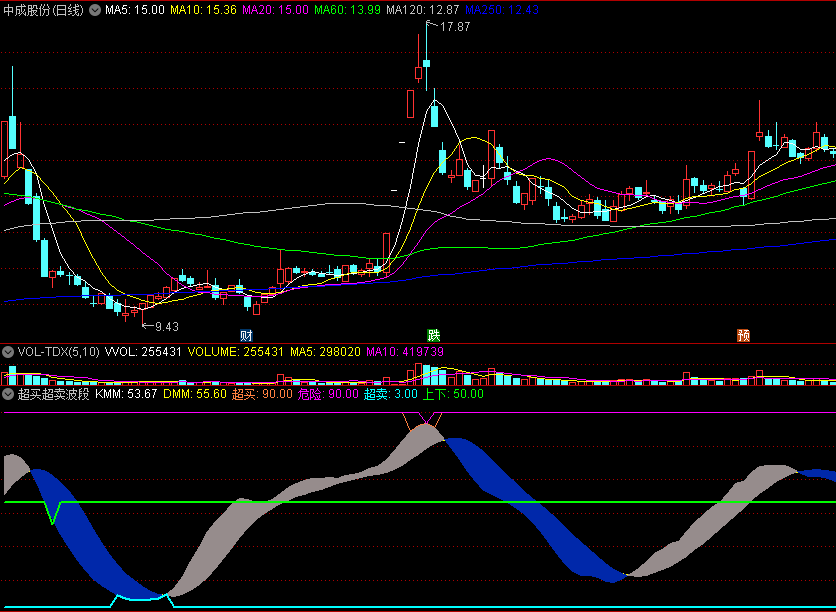Click the 超买: 90.00 label
Image resolution: width=836 pixels, height=612 pixels.
click(x=262, y=394)
